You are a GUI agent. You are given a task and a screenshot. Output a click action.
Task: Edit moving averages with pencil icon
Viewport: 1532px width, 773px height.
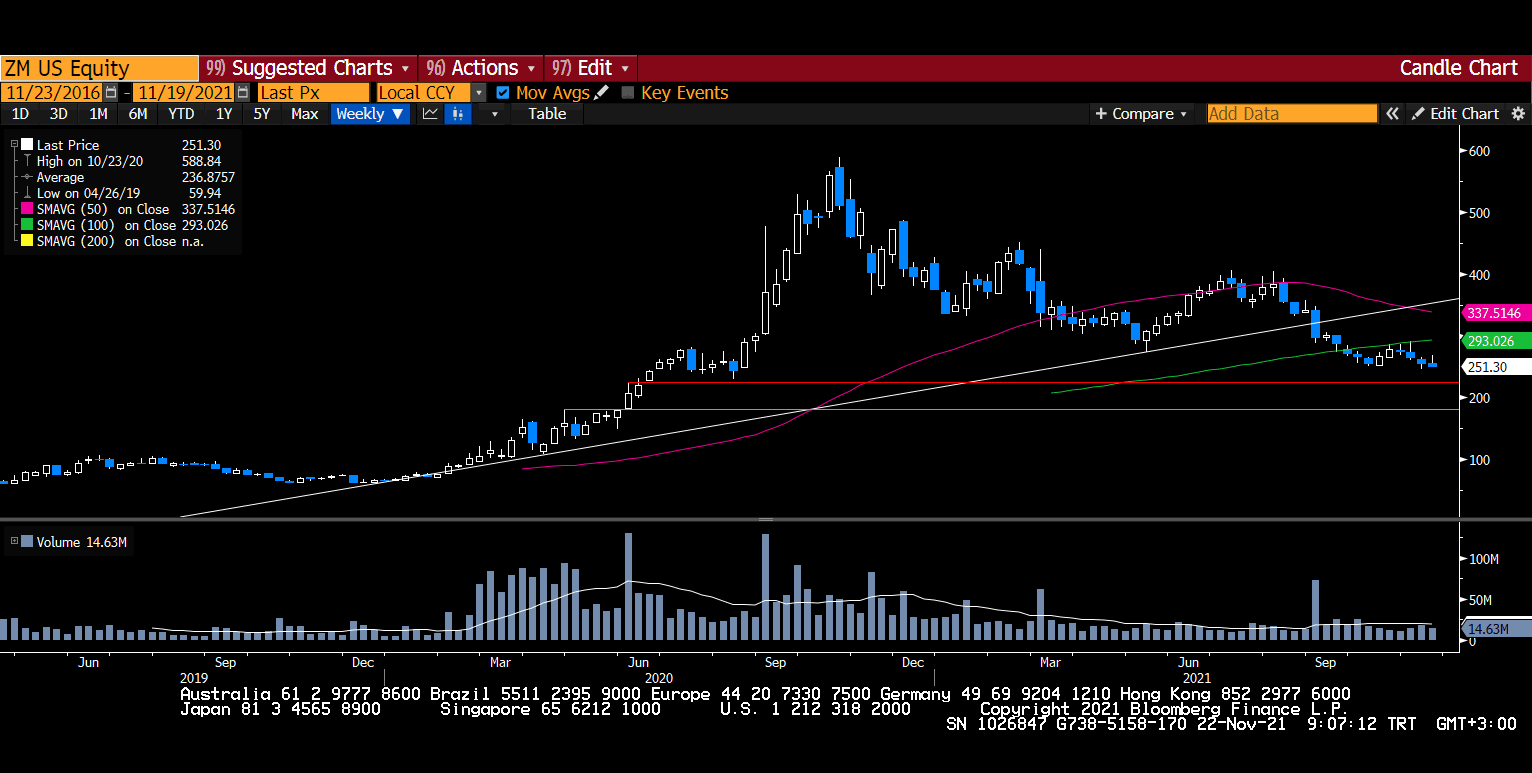coord(601,92)
